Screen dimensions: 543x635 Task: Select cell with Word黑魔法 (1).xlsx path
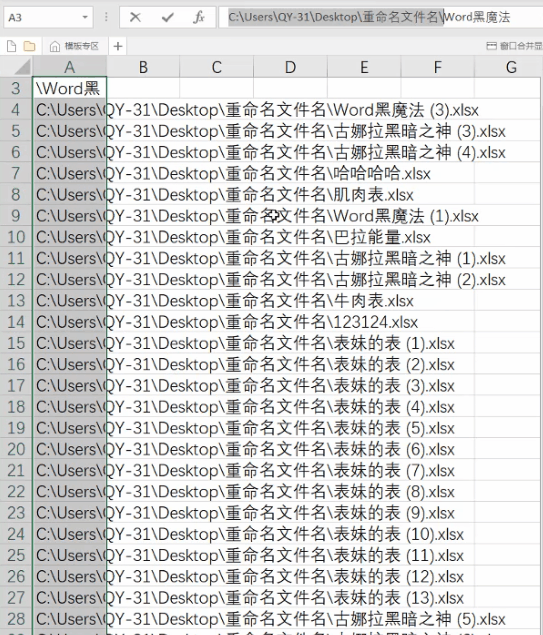tap(70, 216)
